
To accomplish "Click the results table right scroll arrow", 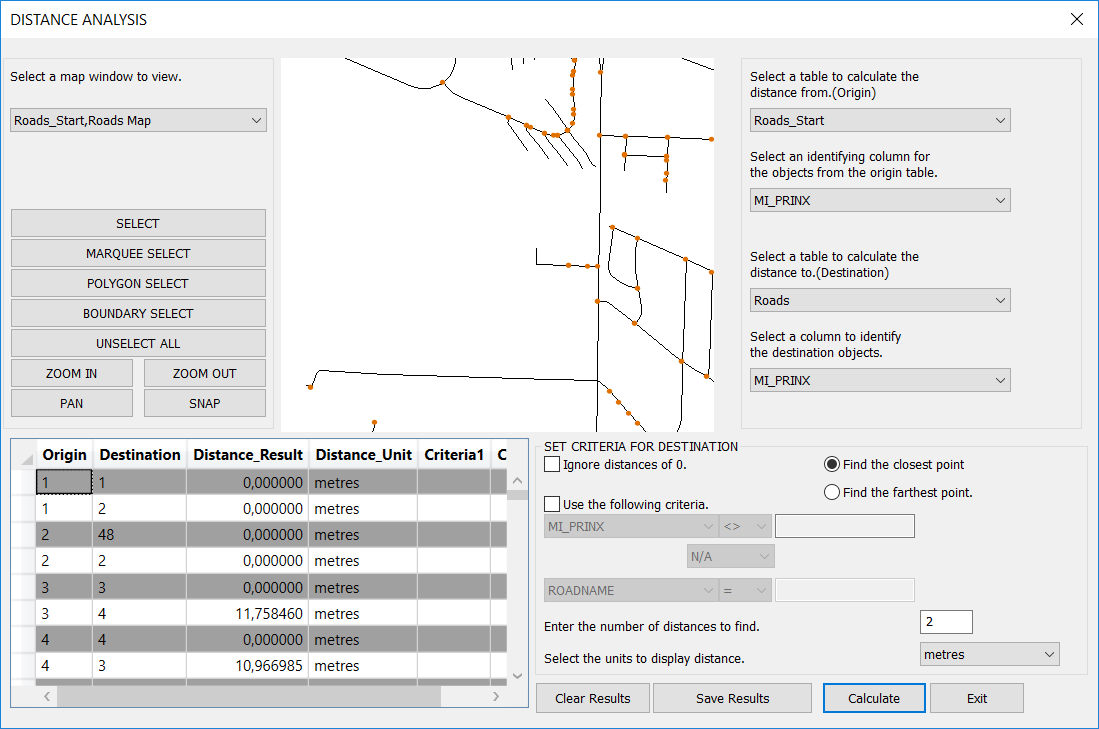I will (497, 696).
